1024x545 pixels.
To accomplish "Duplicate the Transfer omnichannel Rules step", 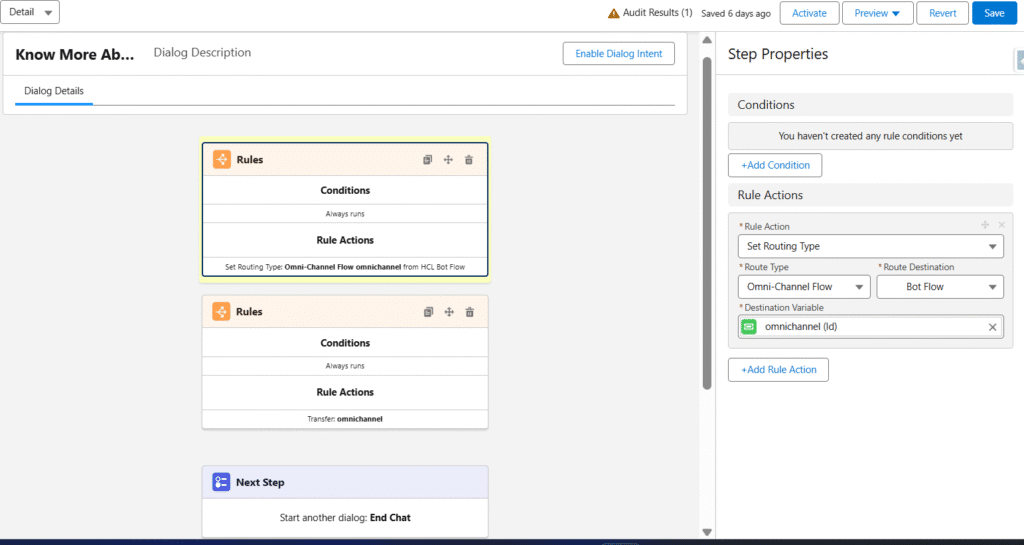I will click(x=428, y=312).
